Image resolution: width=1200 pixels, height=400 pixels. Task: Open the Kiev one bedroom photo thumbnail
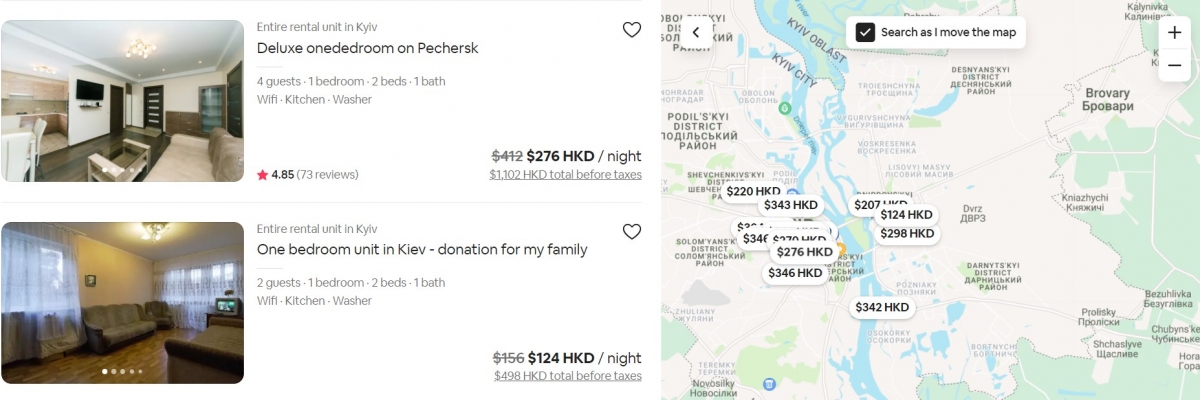[122, 302]
